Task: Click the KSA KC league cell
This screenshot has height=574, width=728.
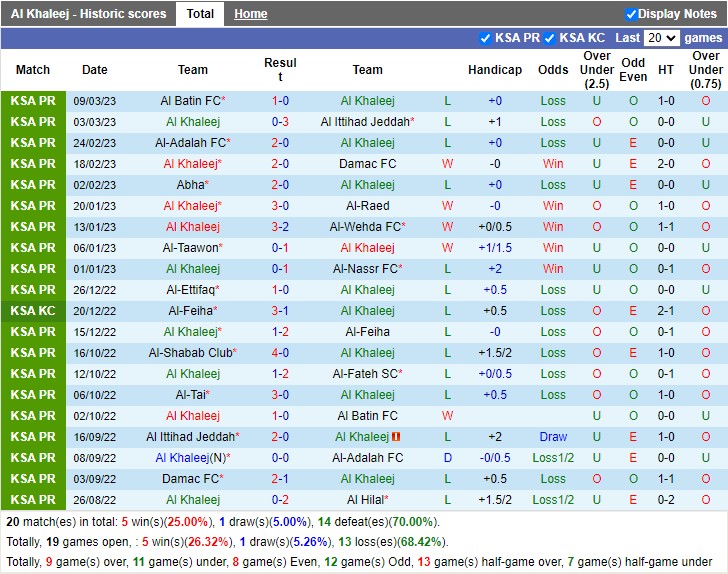Action: click(33, 311)
